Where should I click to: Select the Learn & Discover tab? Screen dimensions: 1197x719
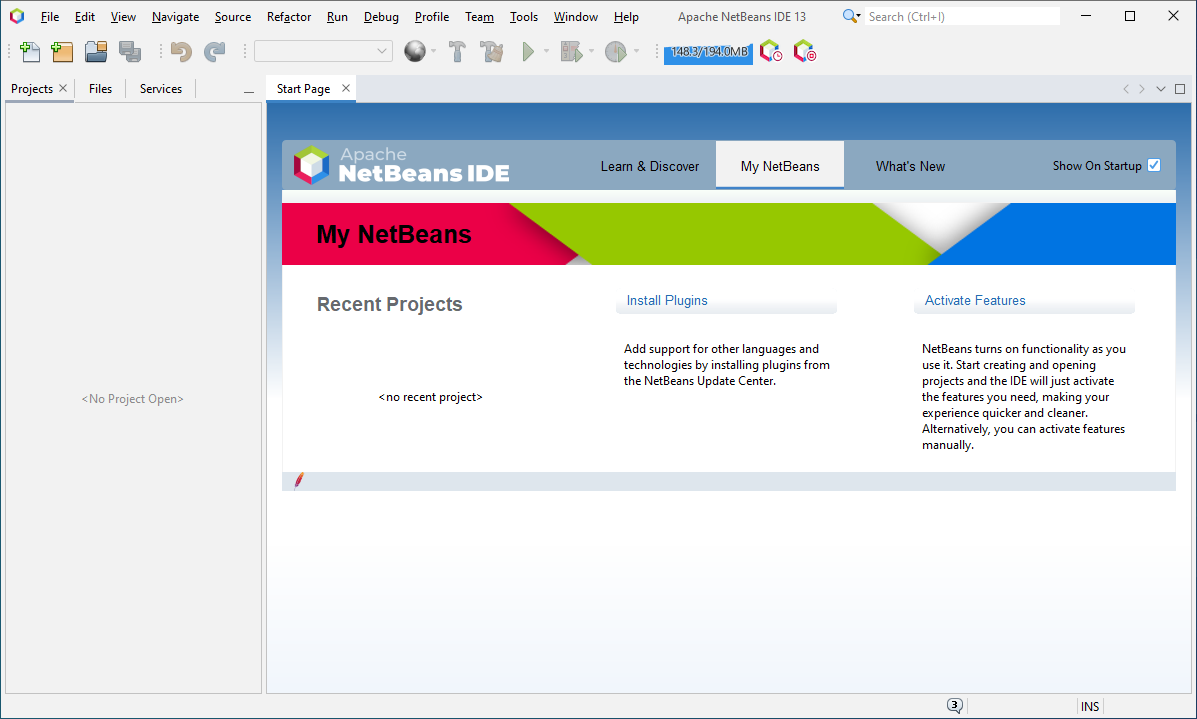coord(650,166)
